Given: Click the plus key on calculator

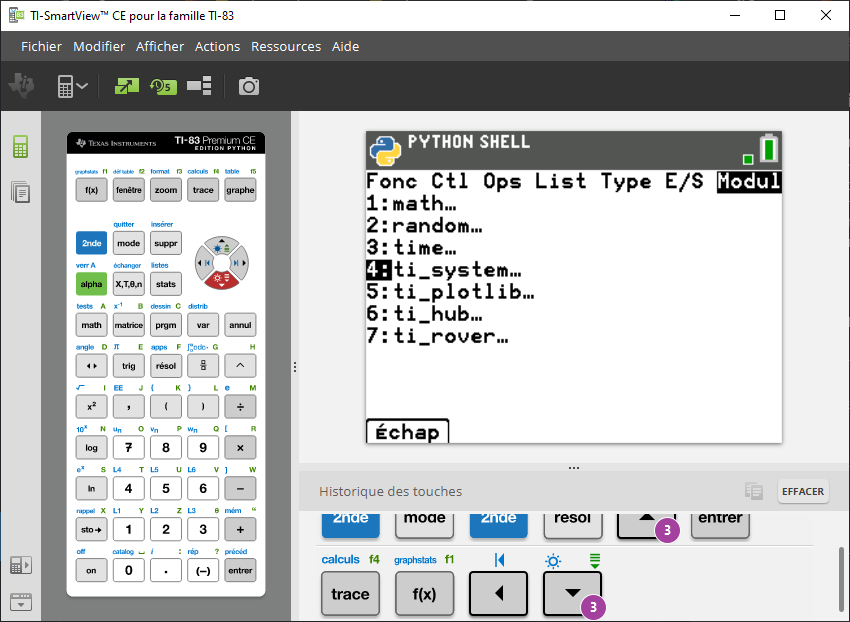Looking at the screenshot, I should 240,529.
